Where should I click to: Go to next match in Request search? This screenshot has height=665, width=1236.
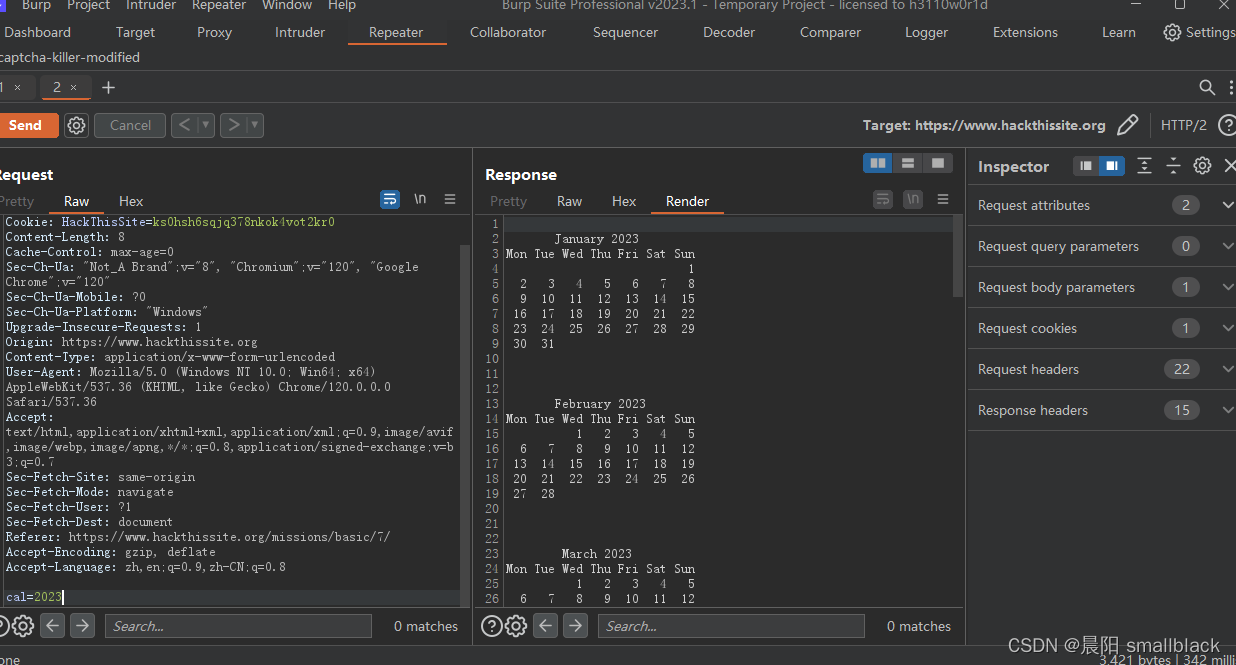point(83,626)
